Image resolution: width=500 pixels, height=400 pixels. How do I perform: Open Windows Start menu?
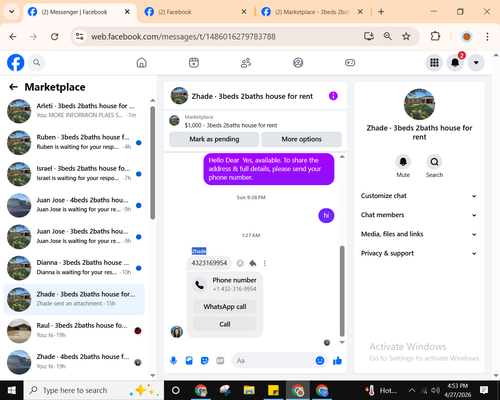pos(12,390)
